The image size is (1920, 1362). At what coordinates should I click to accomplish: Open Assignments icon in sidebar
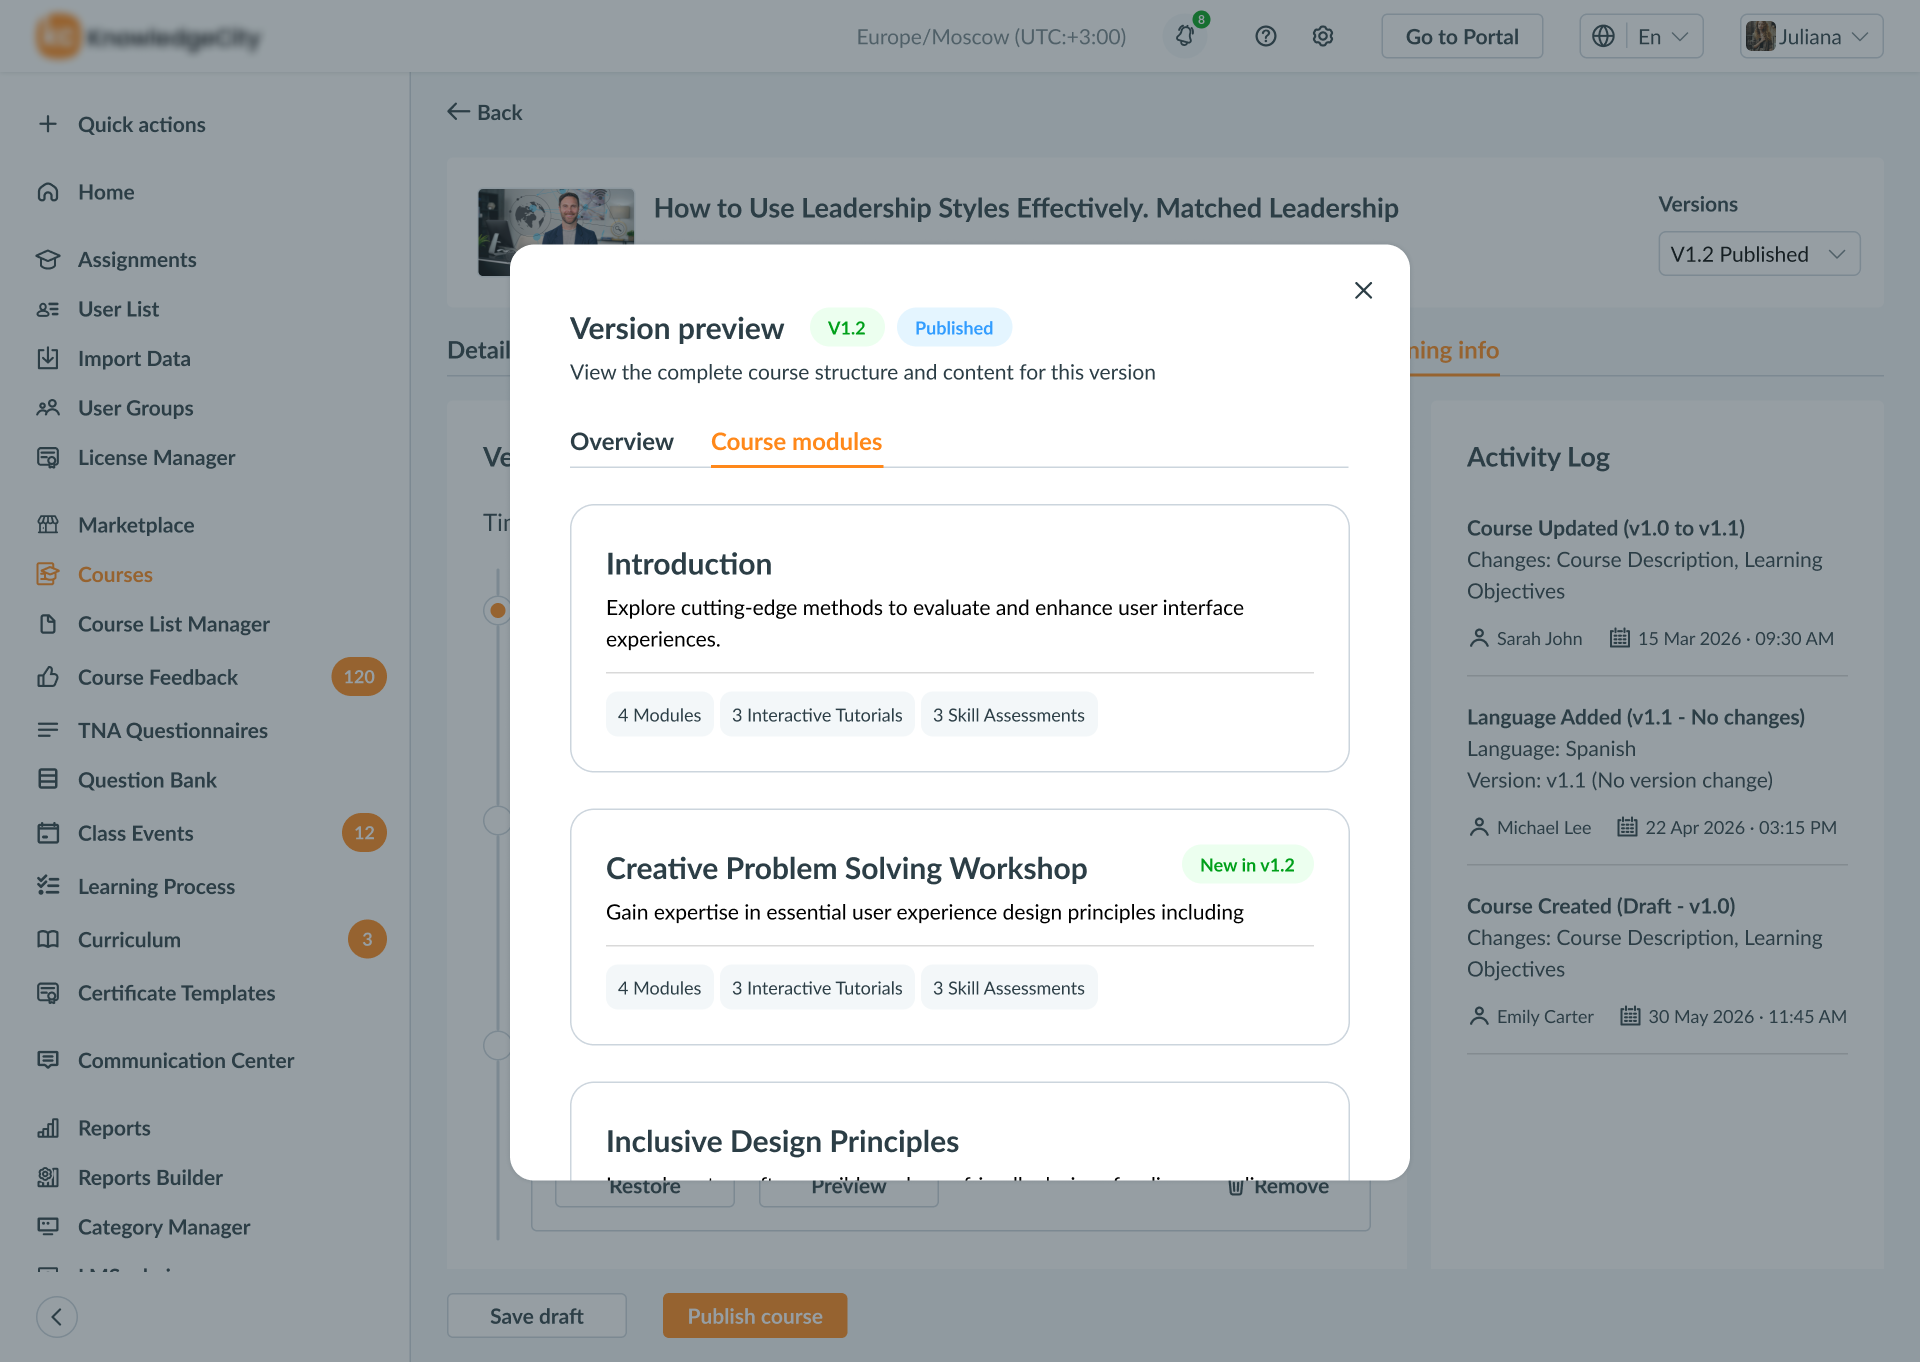tap(47, 259)
